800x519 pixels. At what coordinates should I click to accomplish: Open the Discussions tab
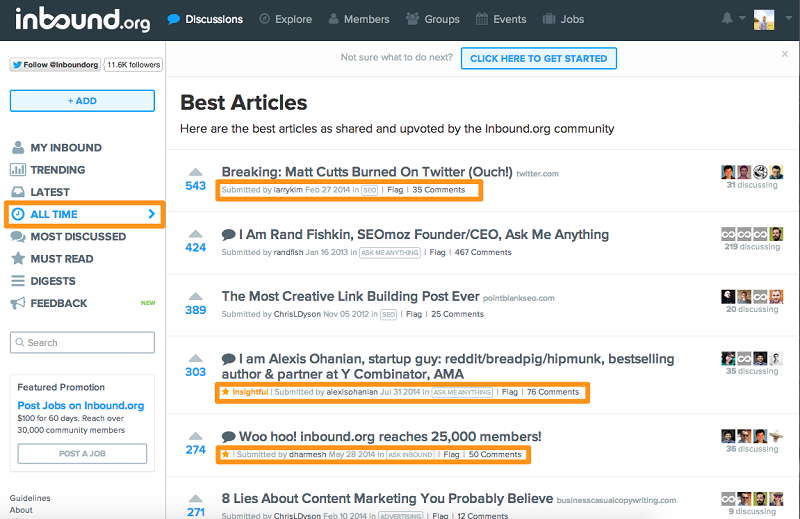[205, 19]
